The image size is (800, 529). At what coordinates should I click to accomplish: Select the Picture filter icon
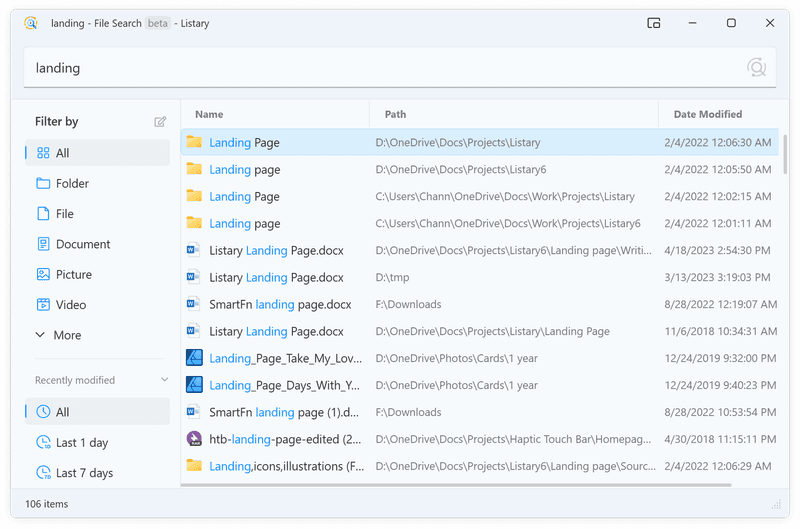(x=43, y=274)
